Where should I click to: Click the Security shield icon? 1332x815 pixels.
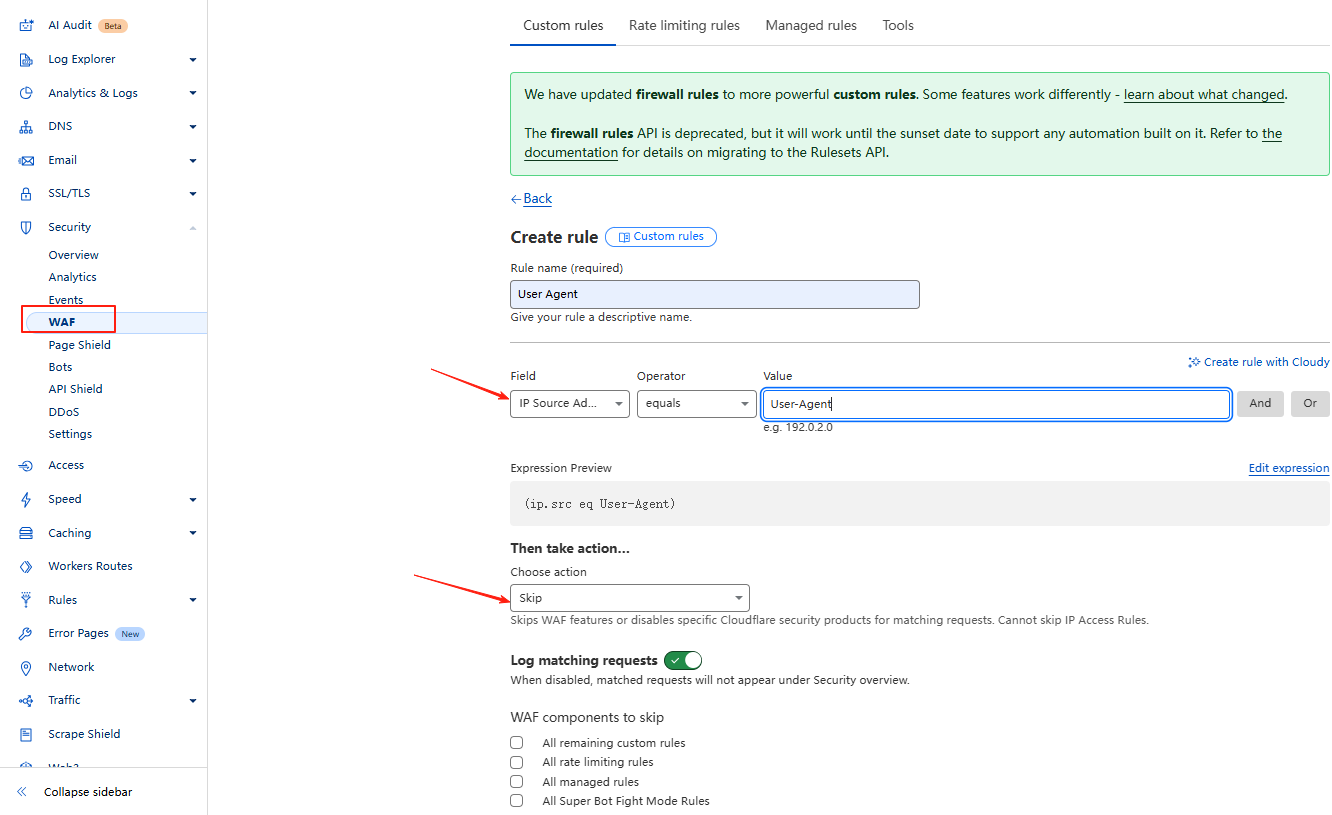point(25,226)
